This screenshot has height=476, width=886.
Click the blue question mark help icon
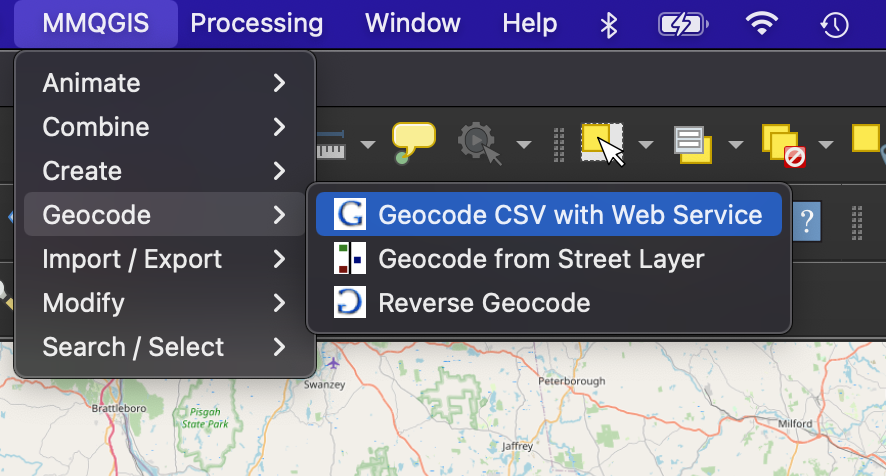click(x=806, y=216)
